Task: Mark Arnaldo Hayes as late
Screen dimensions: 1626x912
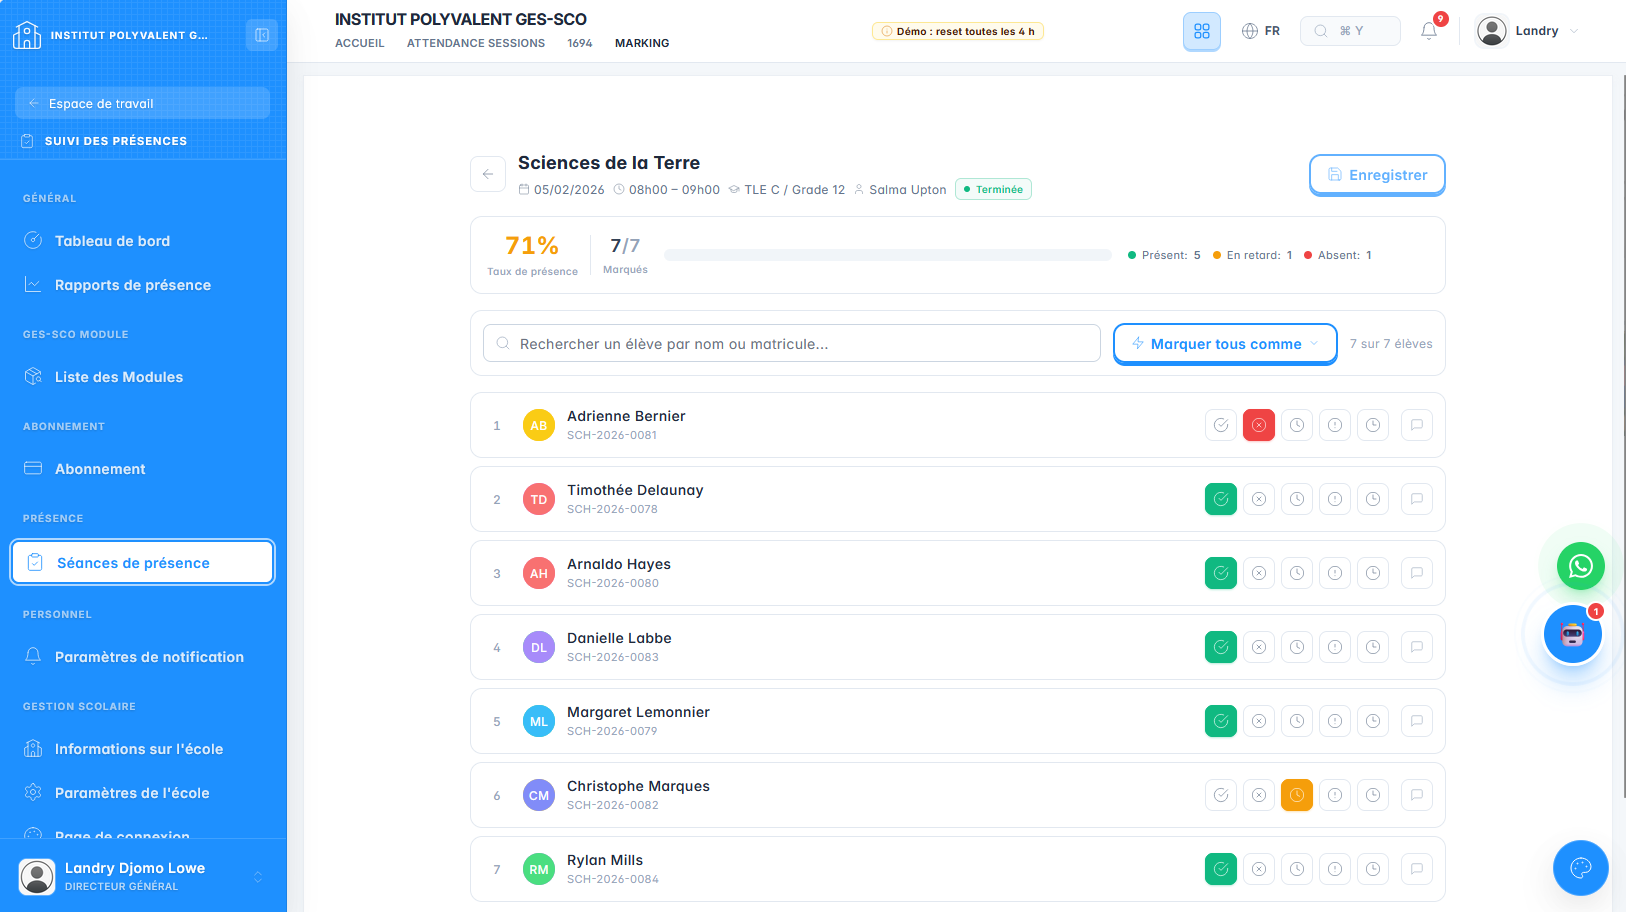Action: coord(1297,573)
